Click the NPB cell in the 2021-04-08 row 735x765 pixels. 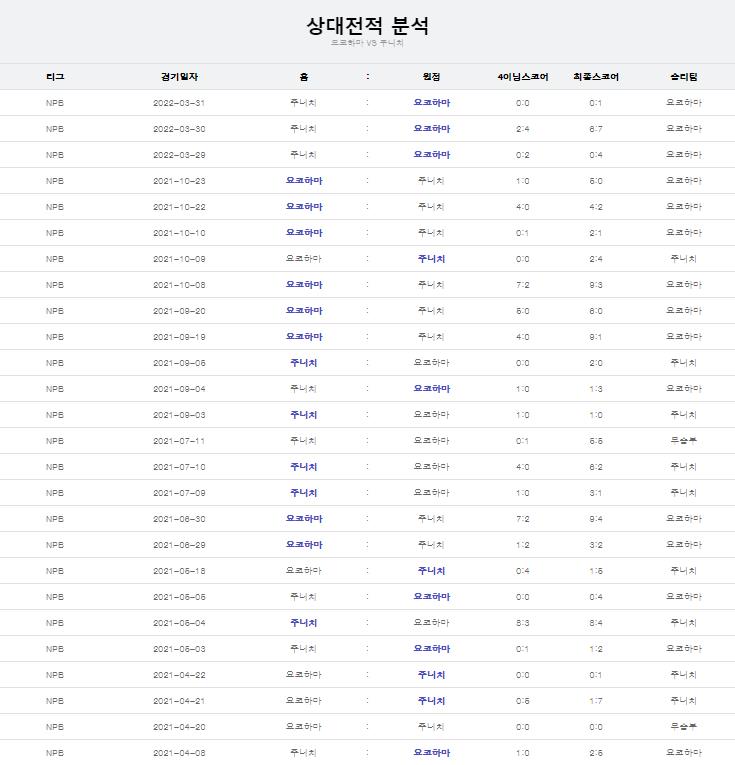[x=55, y=753]
